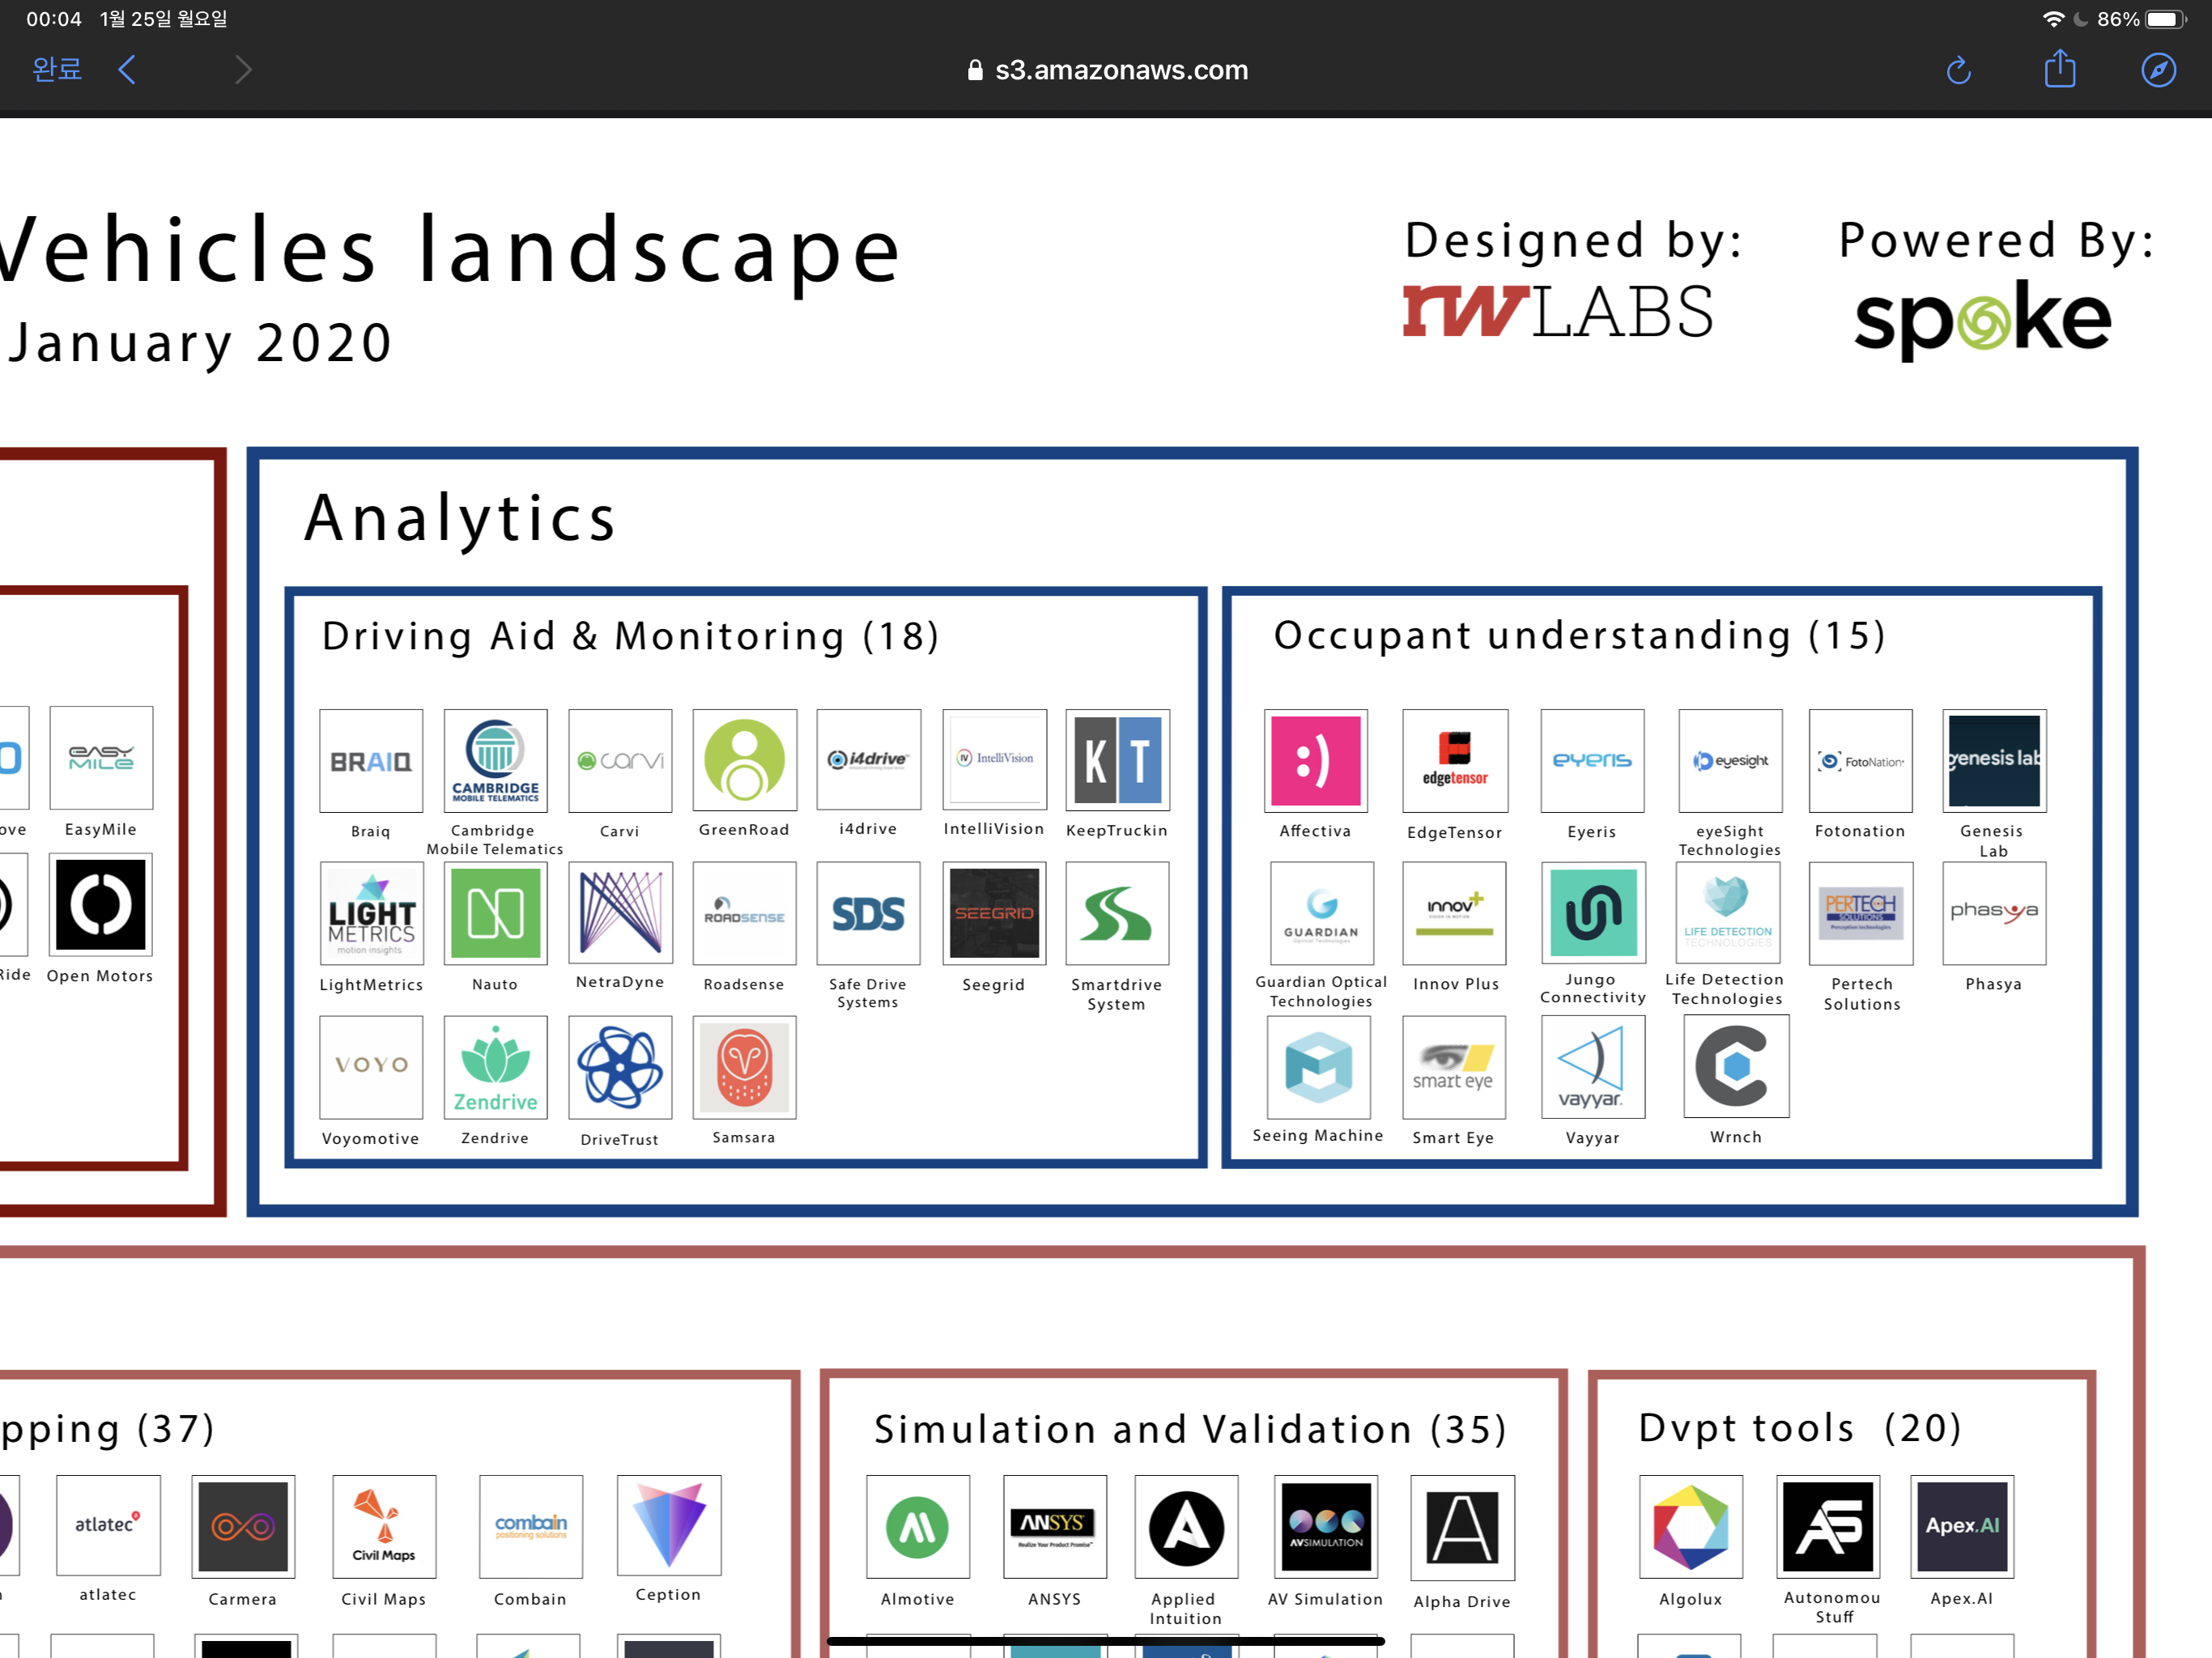The image size is (2212, 1658).
Task: Click the SDS Safe Drive Systems logo
Action: pyautogui.click(x=868, y=913)
